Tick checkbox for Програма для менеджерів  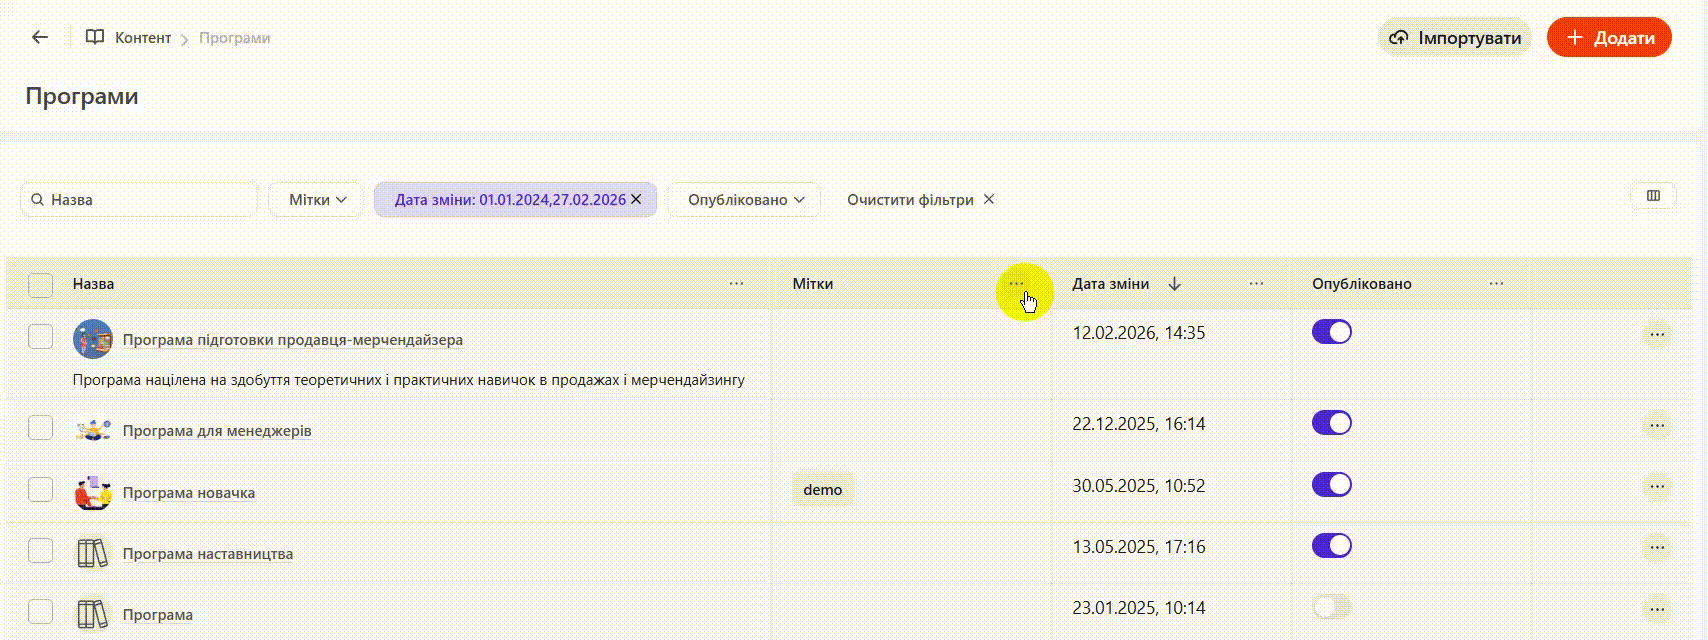(x=40, y=428)
